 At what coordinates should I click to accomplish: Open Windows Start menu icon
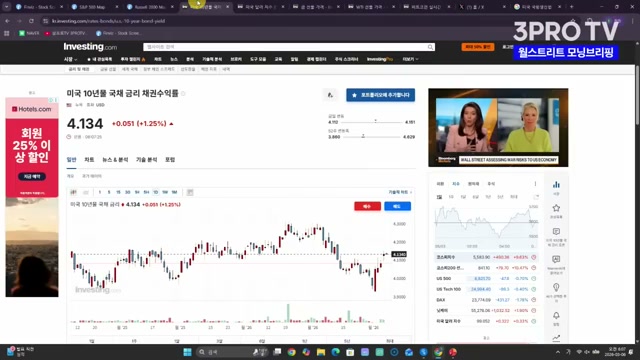tap(187, 352)
